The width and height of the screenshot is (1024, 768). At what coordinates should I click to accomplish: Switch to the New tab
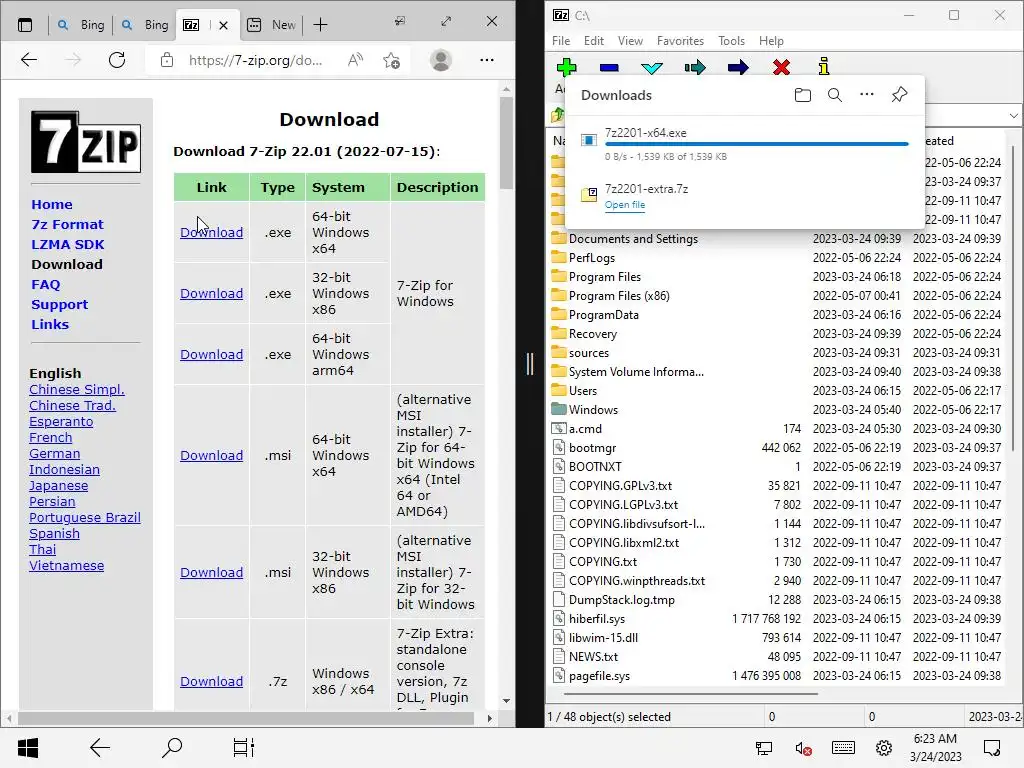click(272, 25)
